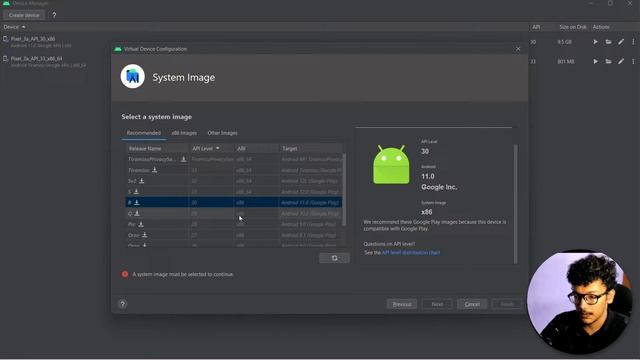The width and height of the screenshot is (640, 360).
Task: Click the ABI column header
Action: click(256, 149)
